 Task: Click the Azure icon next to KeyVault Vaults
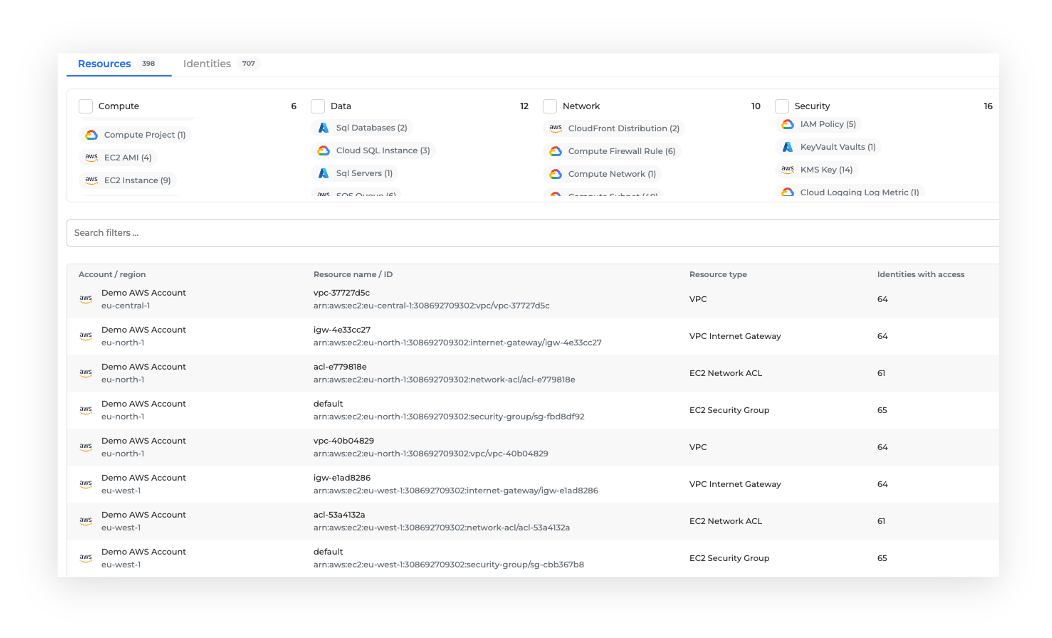(787, 147)
